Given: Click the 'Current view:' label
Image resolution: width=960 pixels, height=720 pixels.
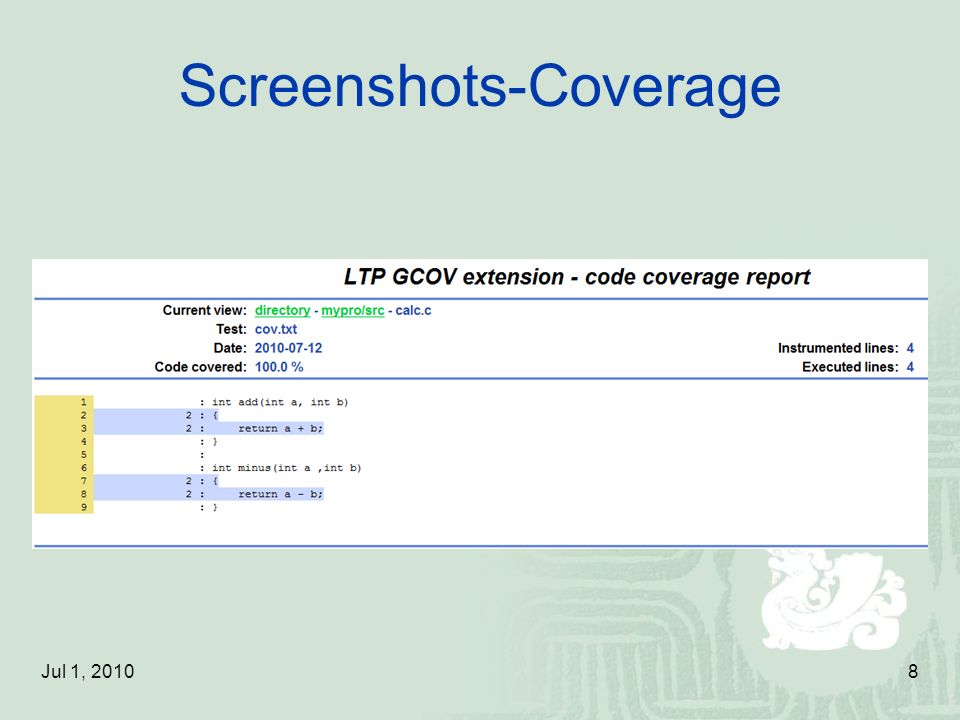Looking at the screenshot, I should pos(204,310).
